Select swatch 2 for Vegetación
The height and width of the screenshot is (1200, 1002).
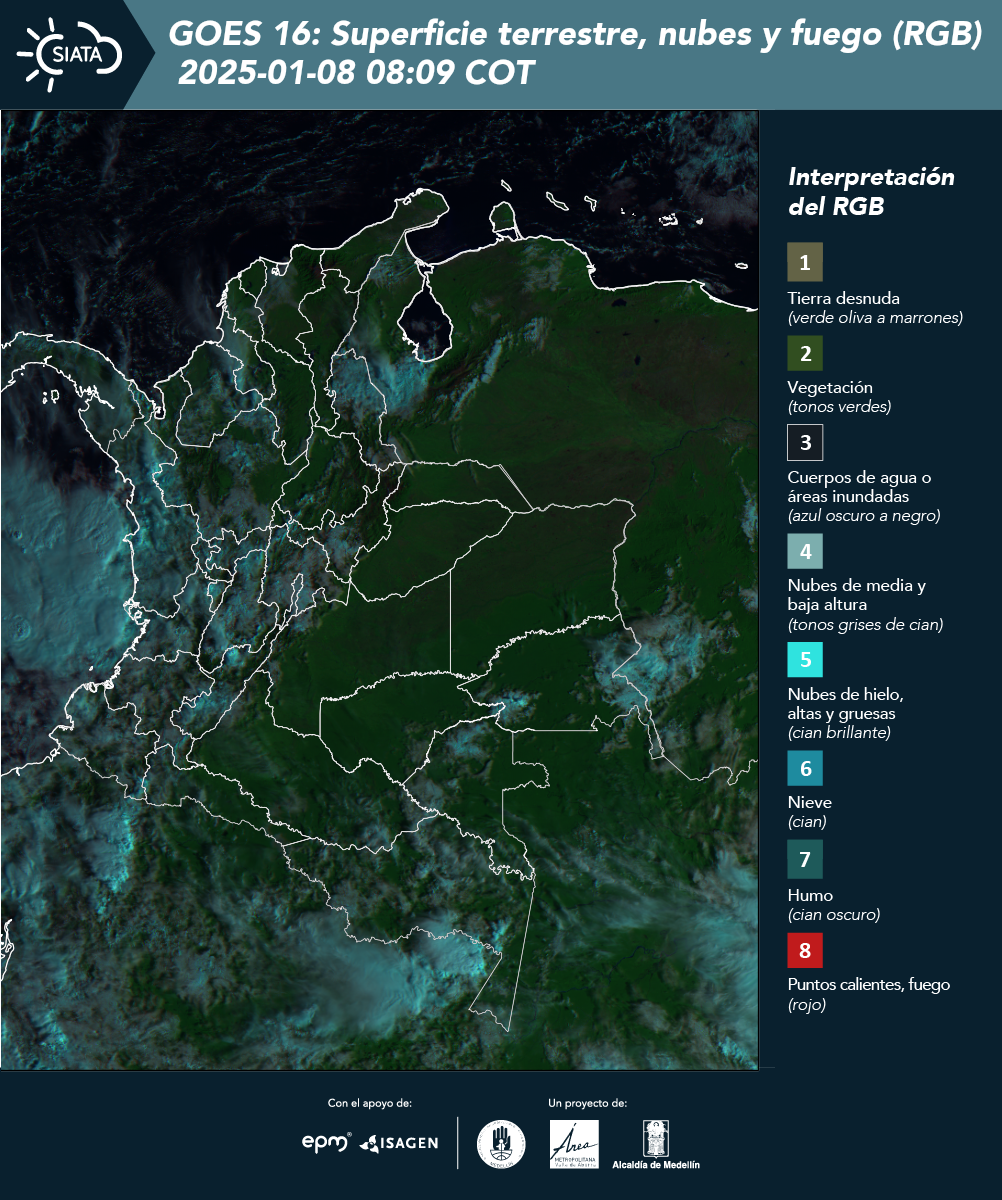tap(805, 353)
